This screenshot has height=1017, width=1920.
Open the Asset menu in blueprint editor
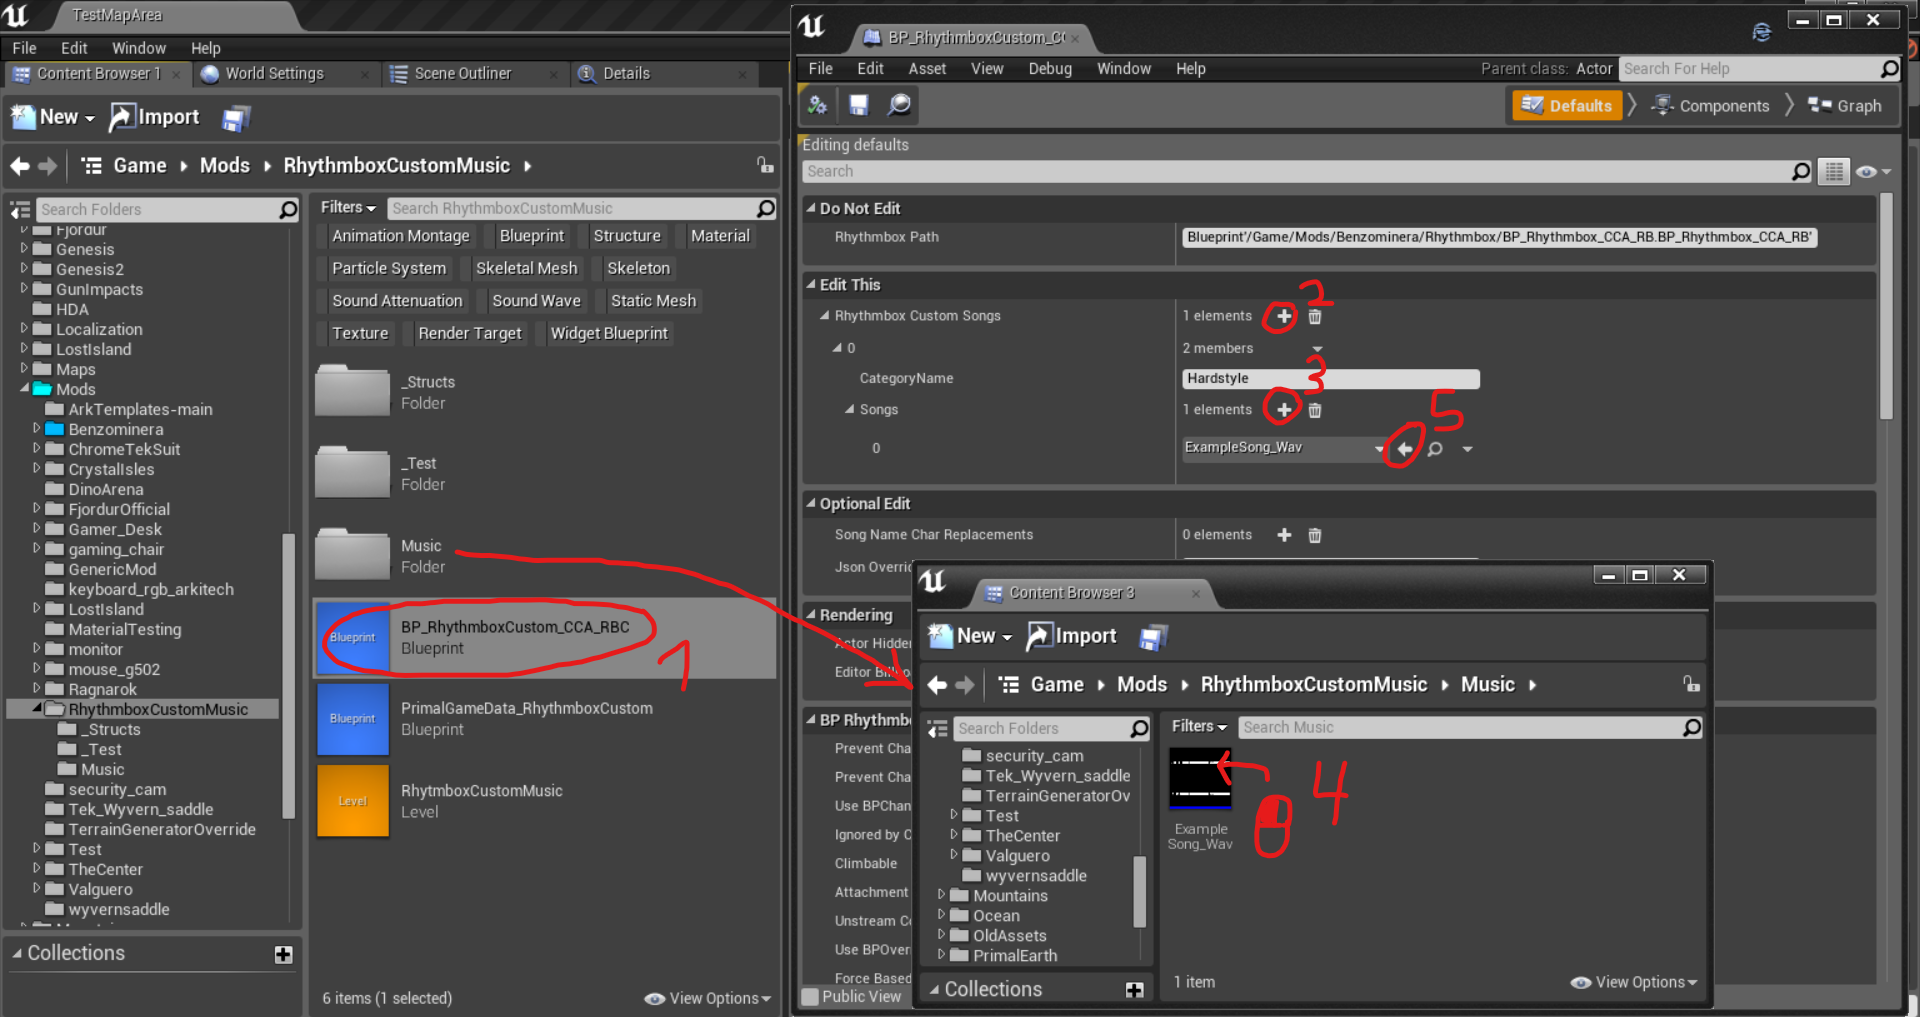click(x=927, y=69)
